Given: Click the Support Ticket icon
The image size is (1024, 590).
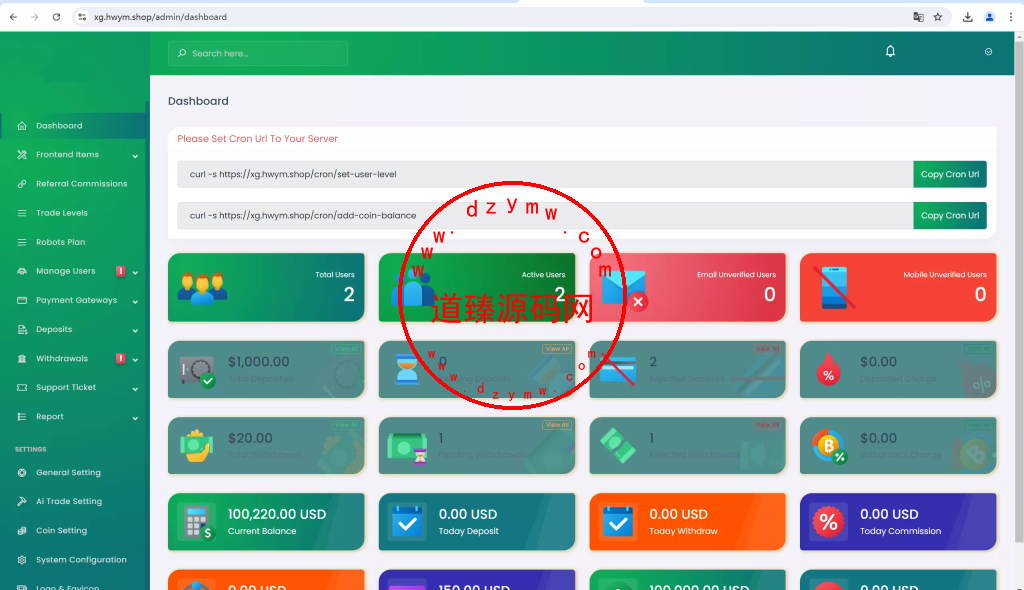Looking at the screenshot, I should 22,387.
